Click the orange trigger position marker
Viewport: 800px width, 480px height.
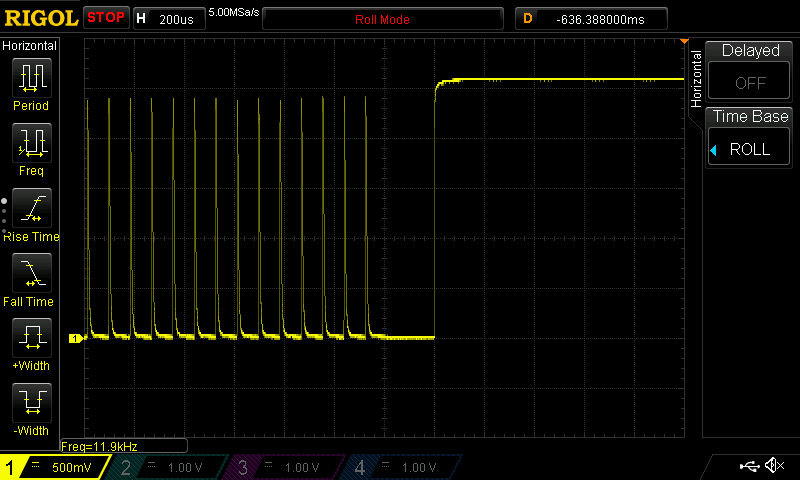[684, 42]
